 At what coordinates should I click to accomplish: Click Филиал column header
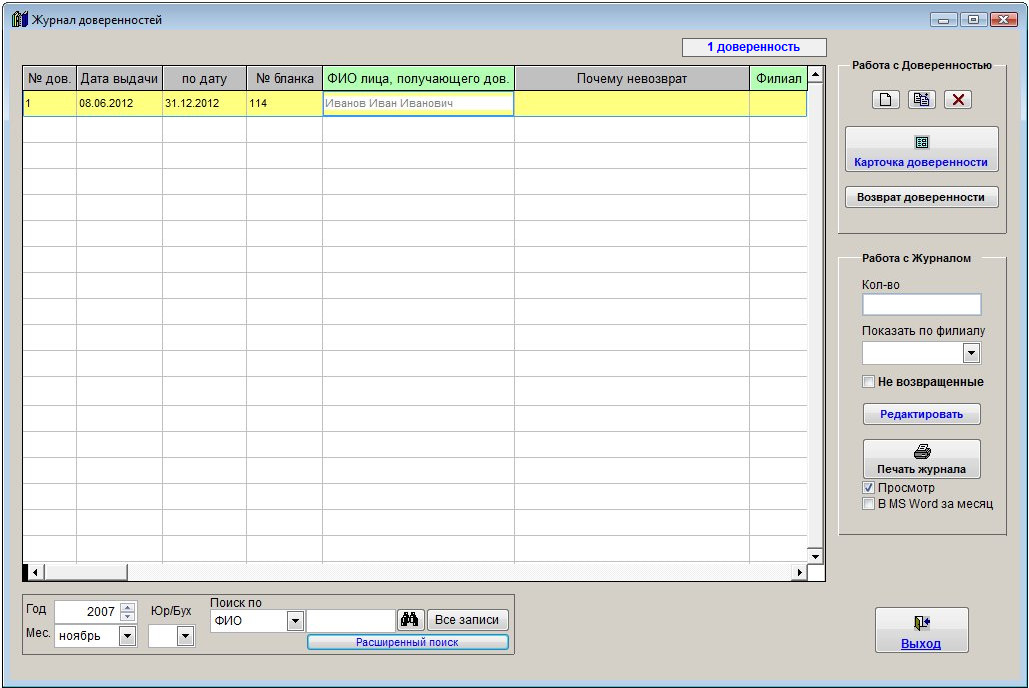coord(778,79)
